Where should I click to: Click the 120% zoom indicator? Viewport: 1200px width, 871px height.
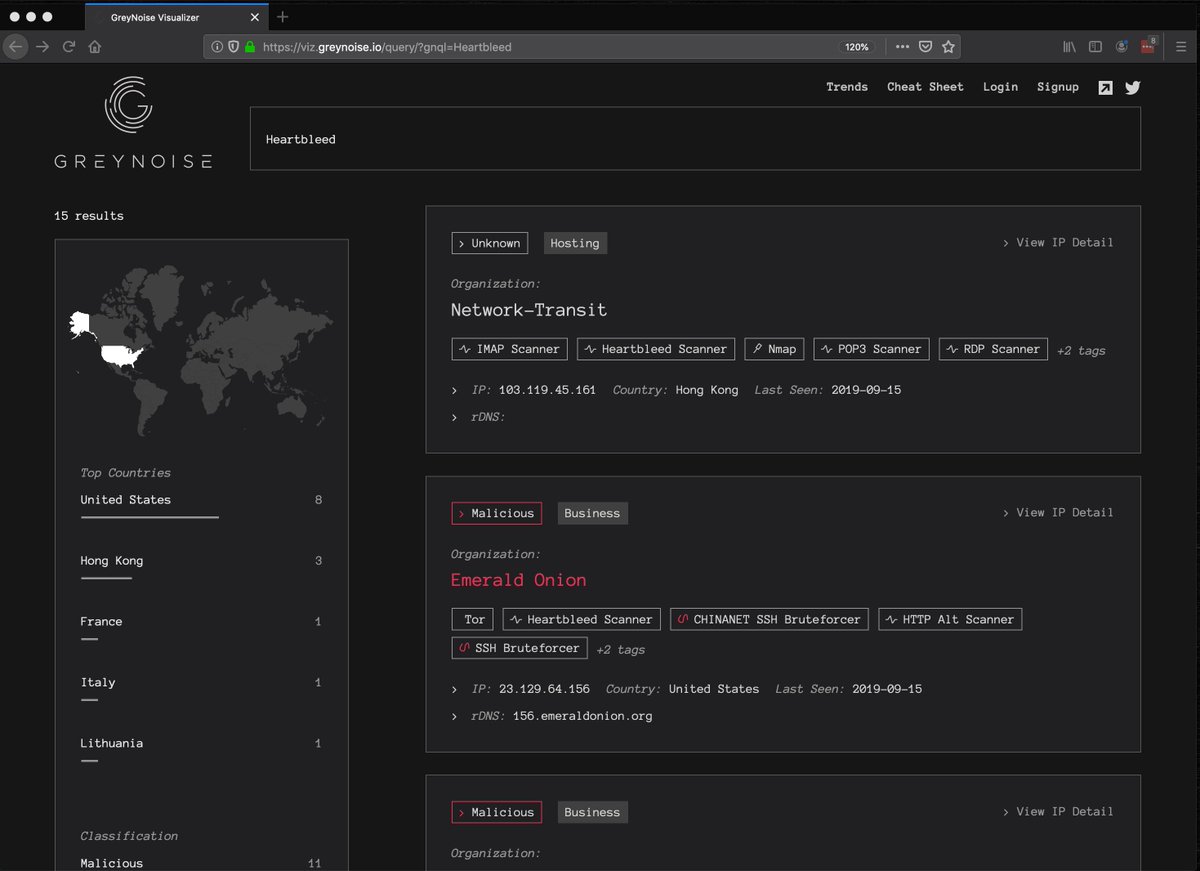pyautogui.click(x=857, y=47)
